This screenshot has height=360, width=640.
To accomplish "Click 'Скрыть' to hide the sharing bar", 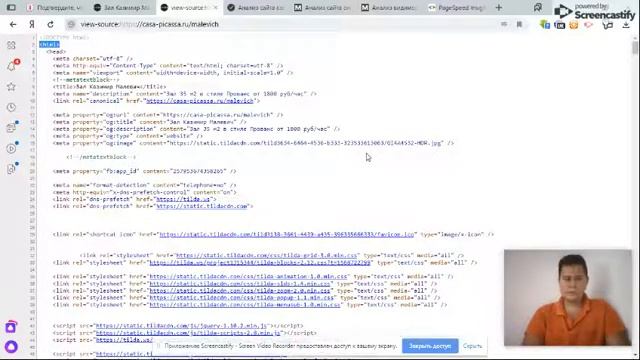I will pyautogui.click(x=473, y=346).
